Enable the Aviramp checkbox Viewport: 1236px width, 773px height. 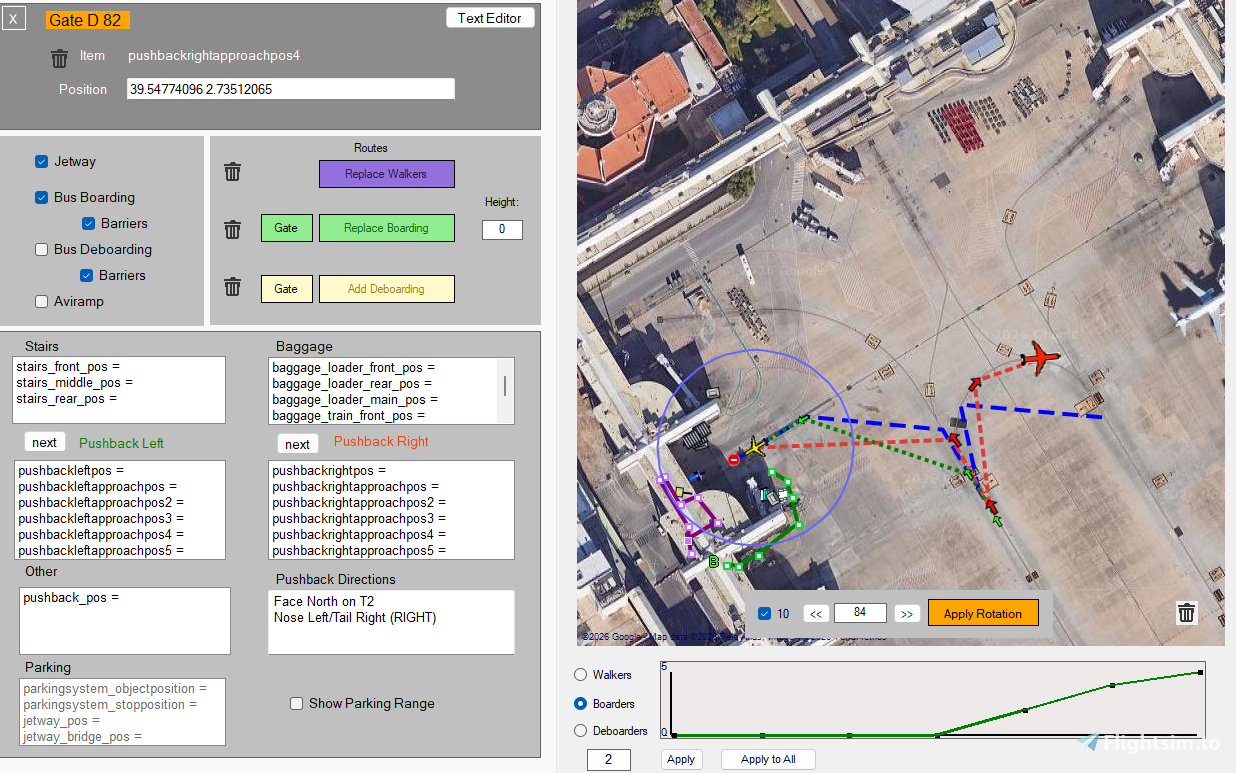(x=41, y=301)
